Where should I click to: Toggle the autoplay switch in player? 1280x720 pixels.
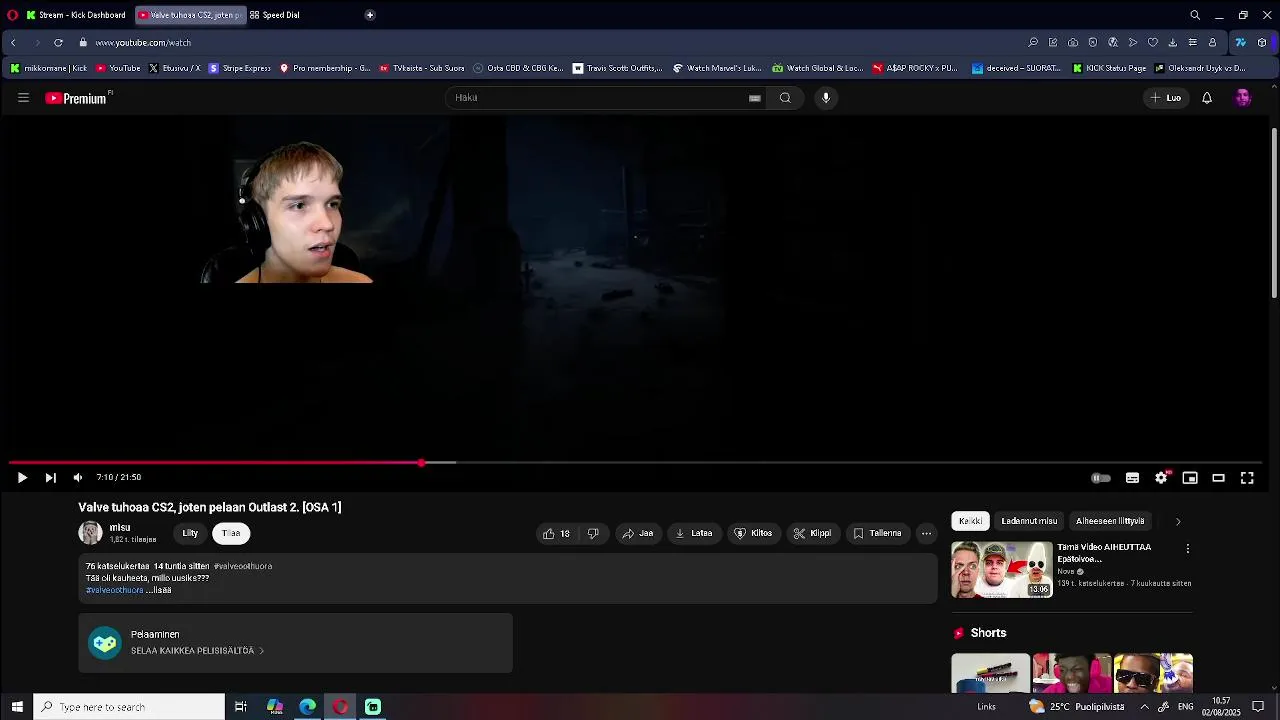(1101, 478)
